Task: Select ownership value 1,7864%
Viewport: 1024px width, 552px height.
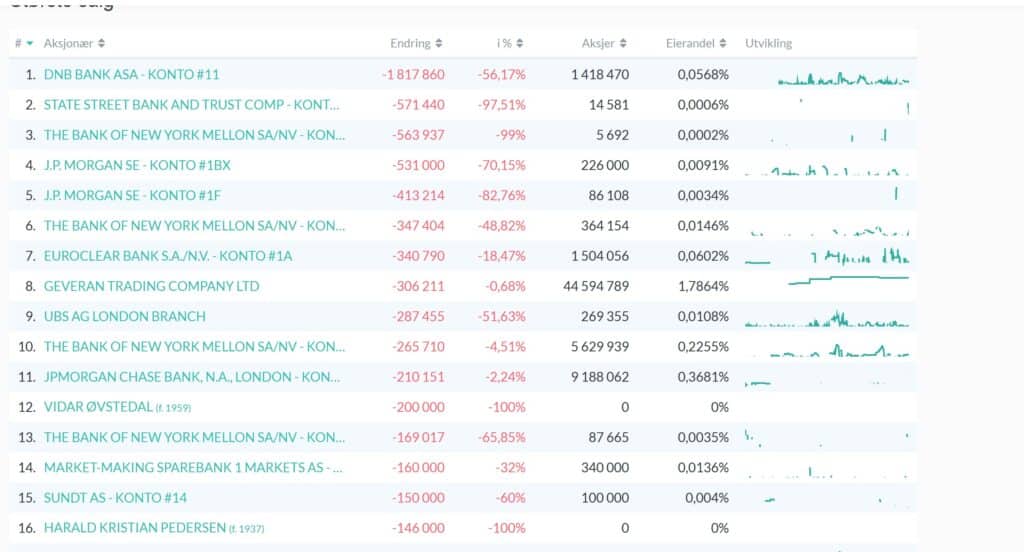Action: 703,286
